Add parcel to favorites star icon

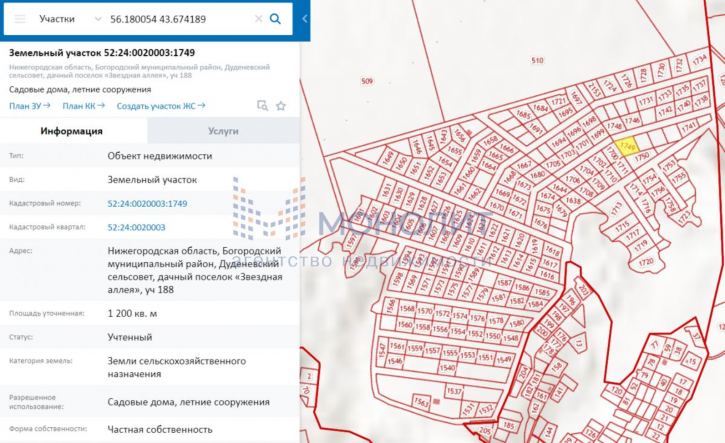click(x=281, y=106)
